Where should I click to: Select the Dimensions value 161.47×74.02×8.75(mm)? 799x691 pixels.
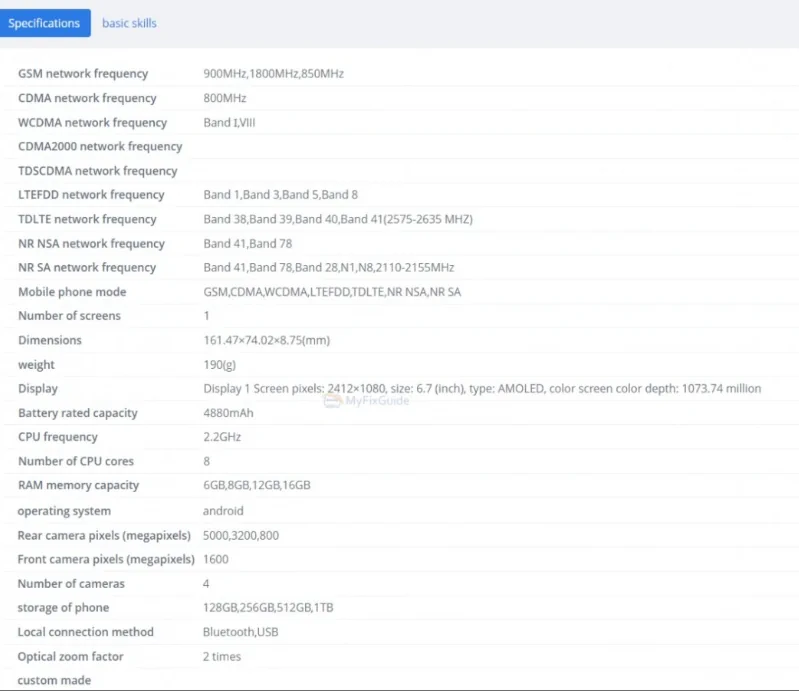point(267,340)
